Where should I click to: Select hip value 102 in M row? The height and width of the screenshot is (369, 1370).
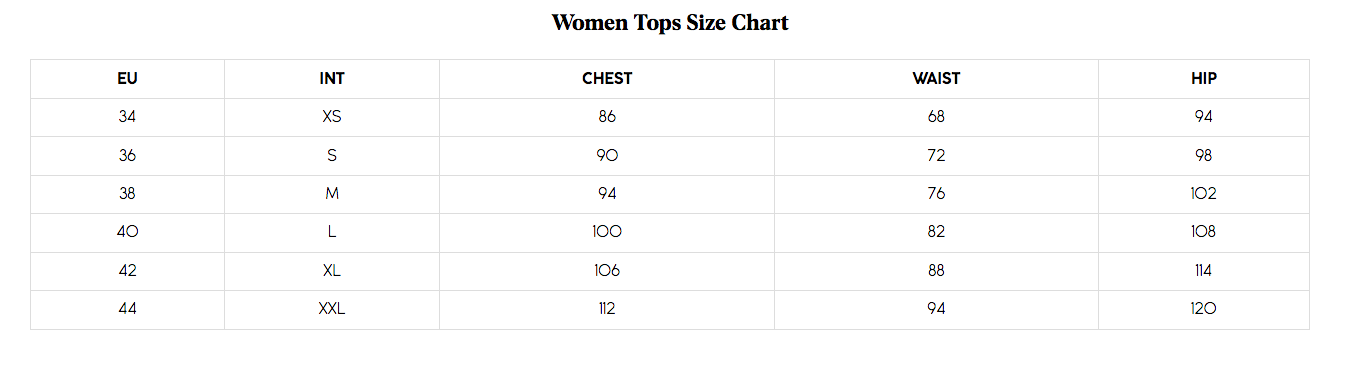pos(1204,194)
